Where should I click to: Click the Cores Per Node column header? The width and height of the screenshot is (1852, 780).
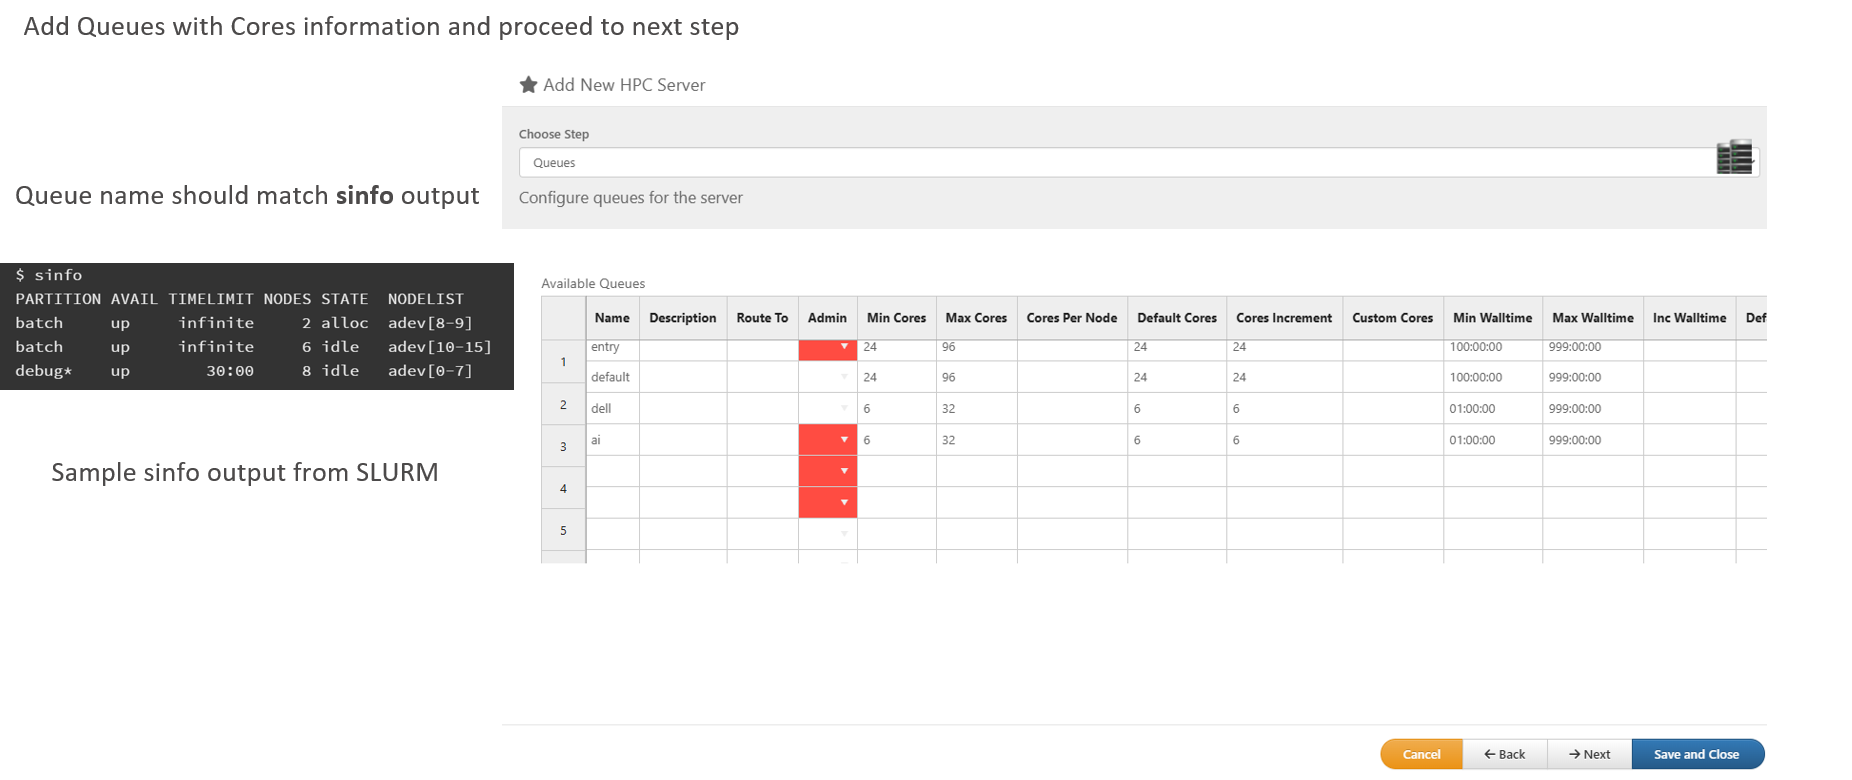(1071, 318)
